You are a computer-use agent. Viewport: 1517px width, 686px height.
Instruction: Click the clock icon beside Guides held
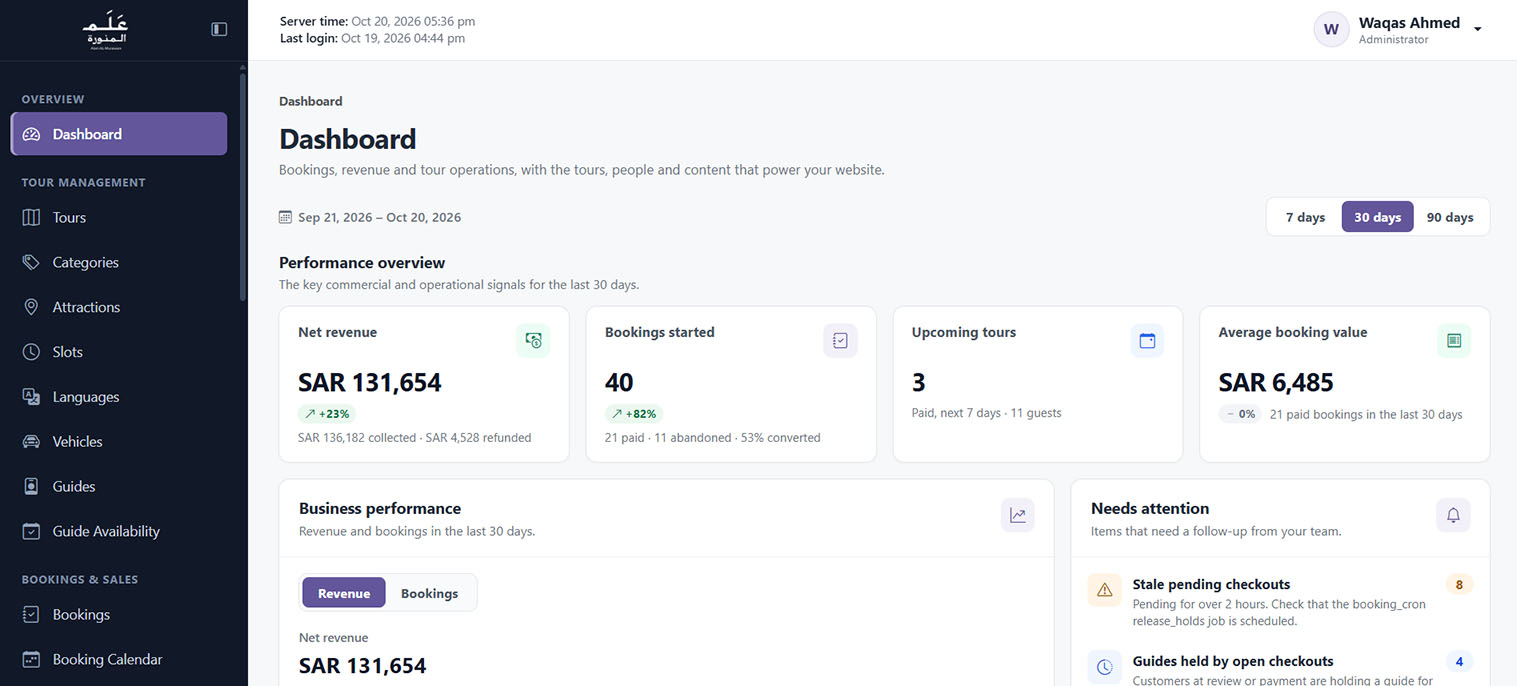(1105, 667)
